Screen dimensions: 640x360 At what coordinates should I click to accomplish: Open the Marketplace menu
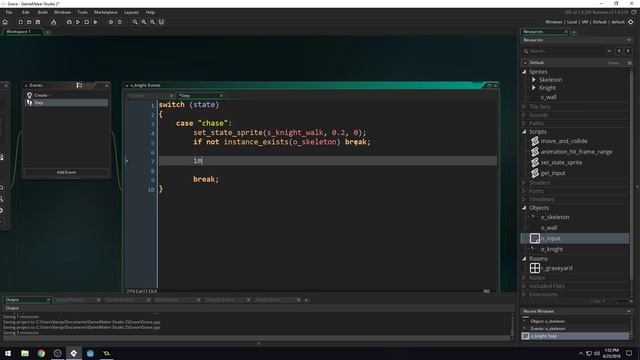pyautogui.click(x=106, y=12)
